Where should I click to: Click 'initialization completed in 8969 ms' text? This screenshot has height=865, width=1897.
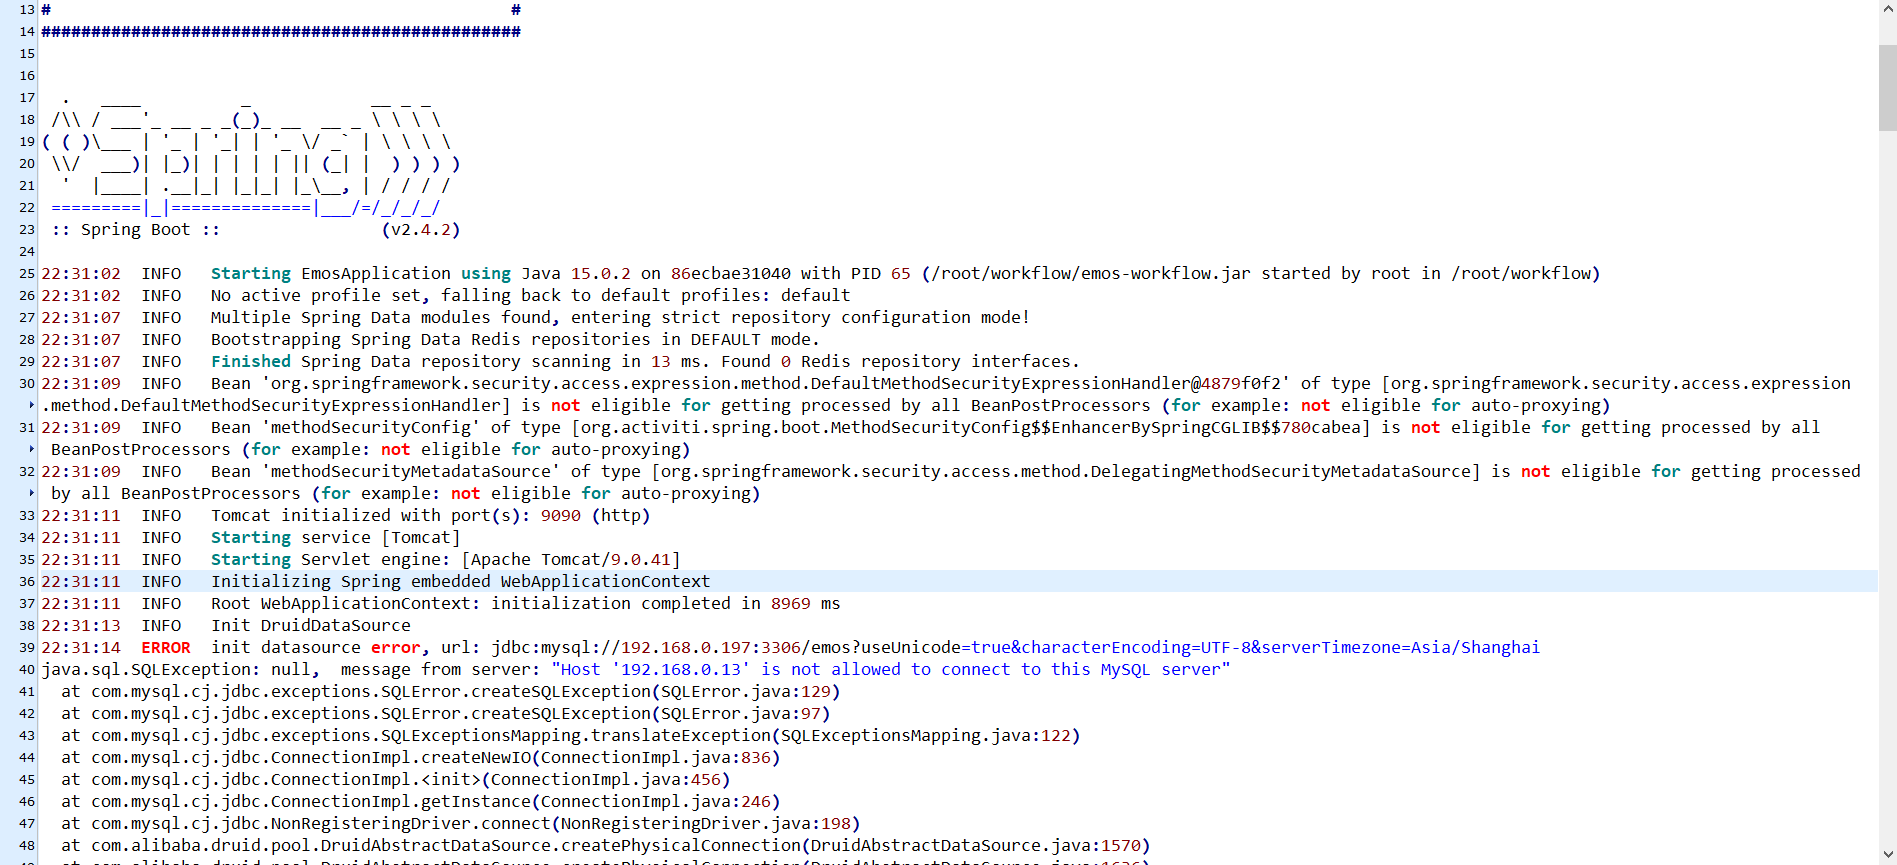click(x=665, y=604)
